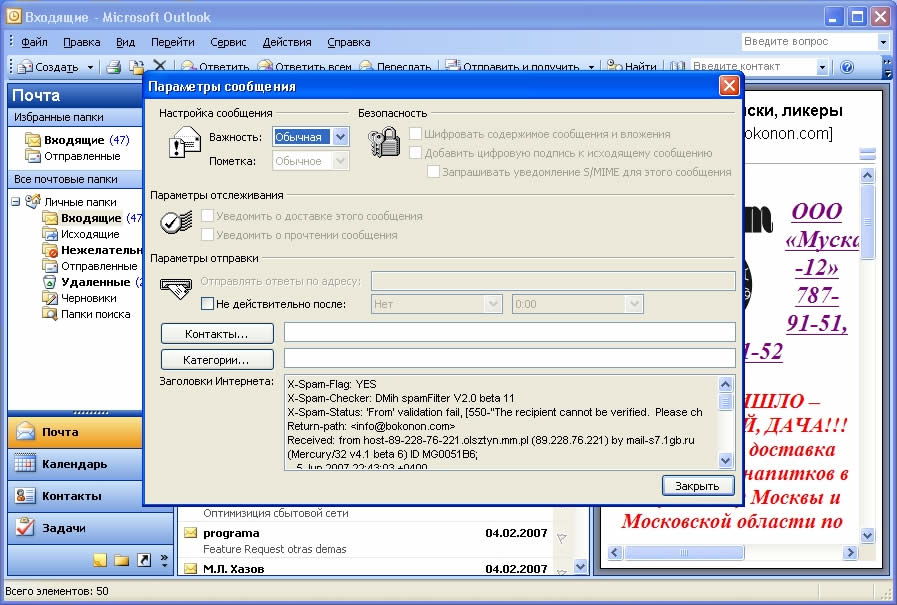Screen dimensions: 897x605
Task: Open the Действия menu
Action: tap(287, 42)
